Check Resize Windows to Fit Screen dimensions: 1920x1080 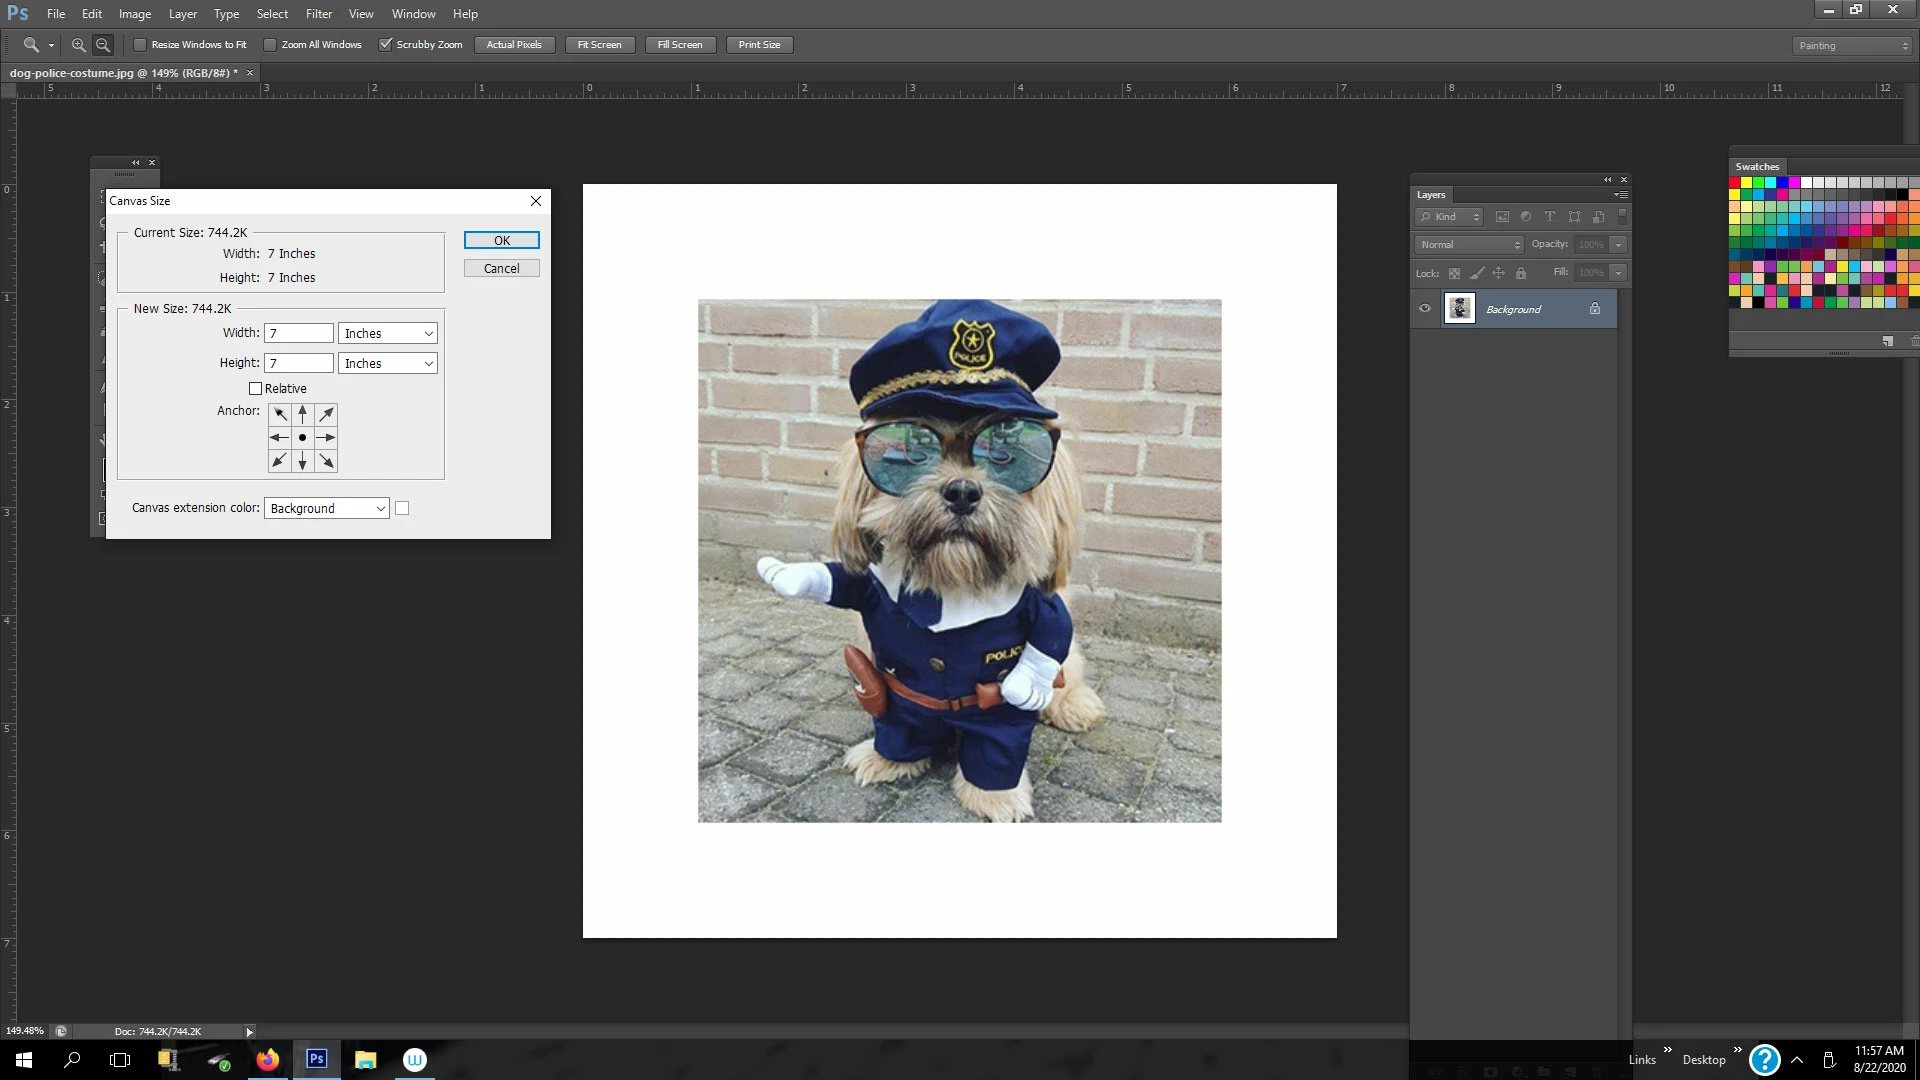click(x=140, y=45)
